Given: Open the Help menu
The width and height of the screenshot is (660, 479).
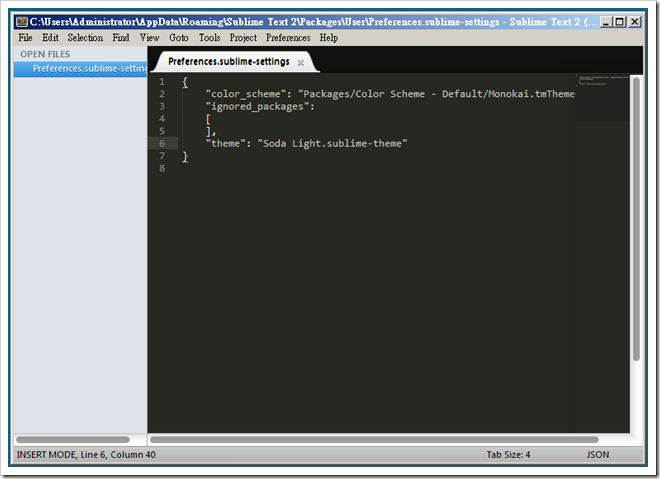Looking at the screenshot, I should (329, 38).
